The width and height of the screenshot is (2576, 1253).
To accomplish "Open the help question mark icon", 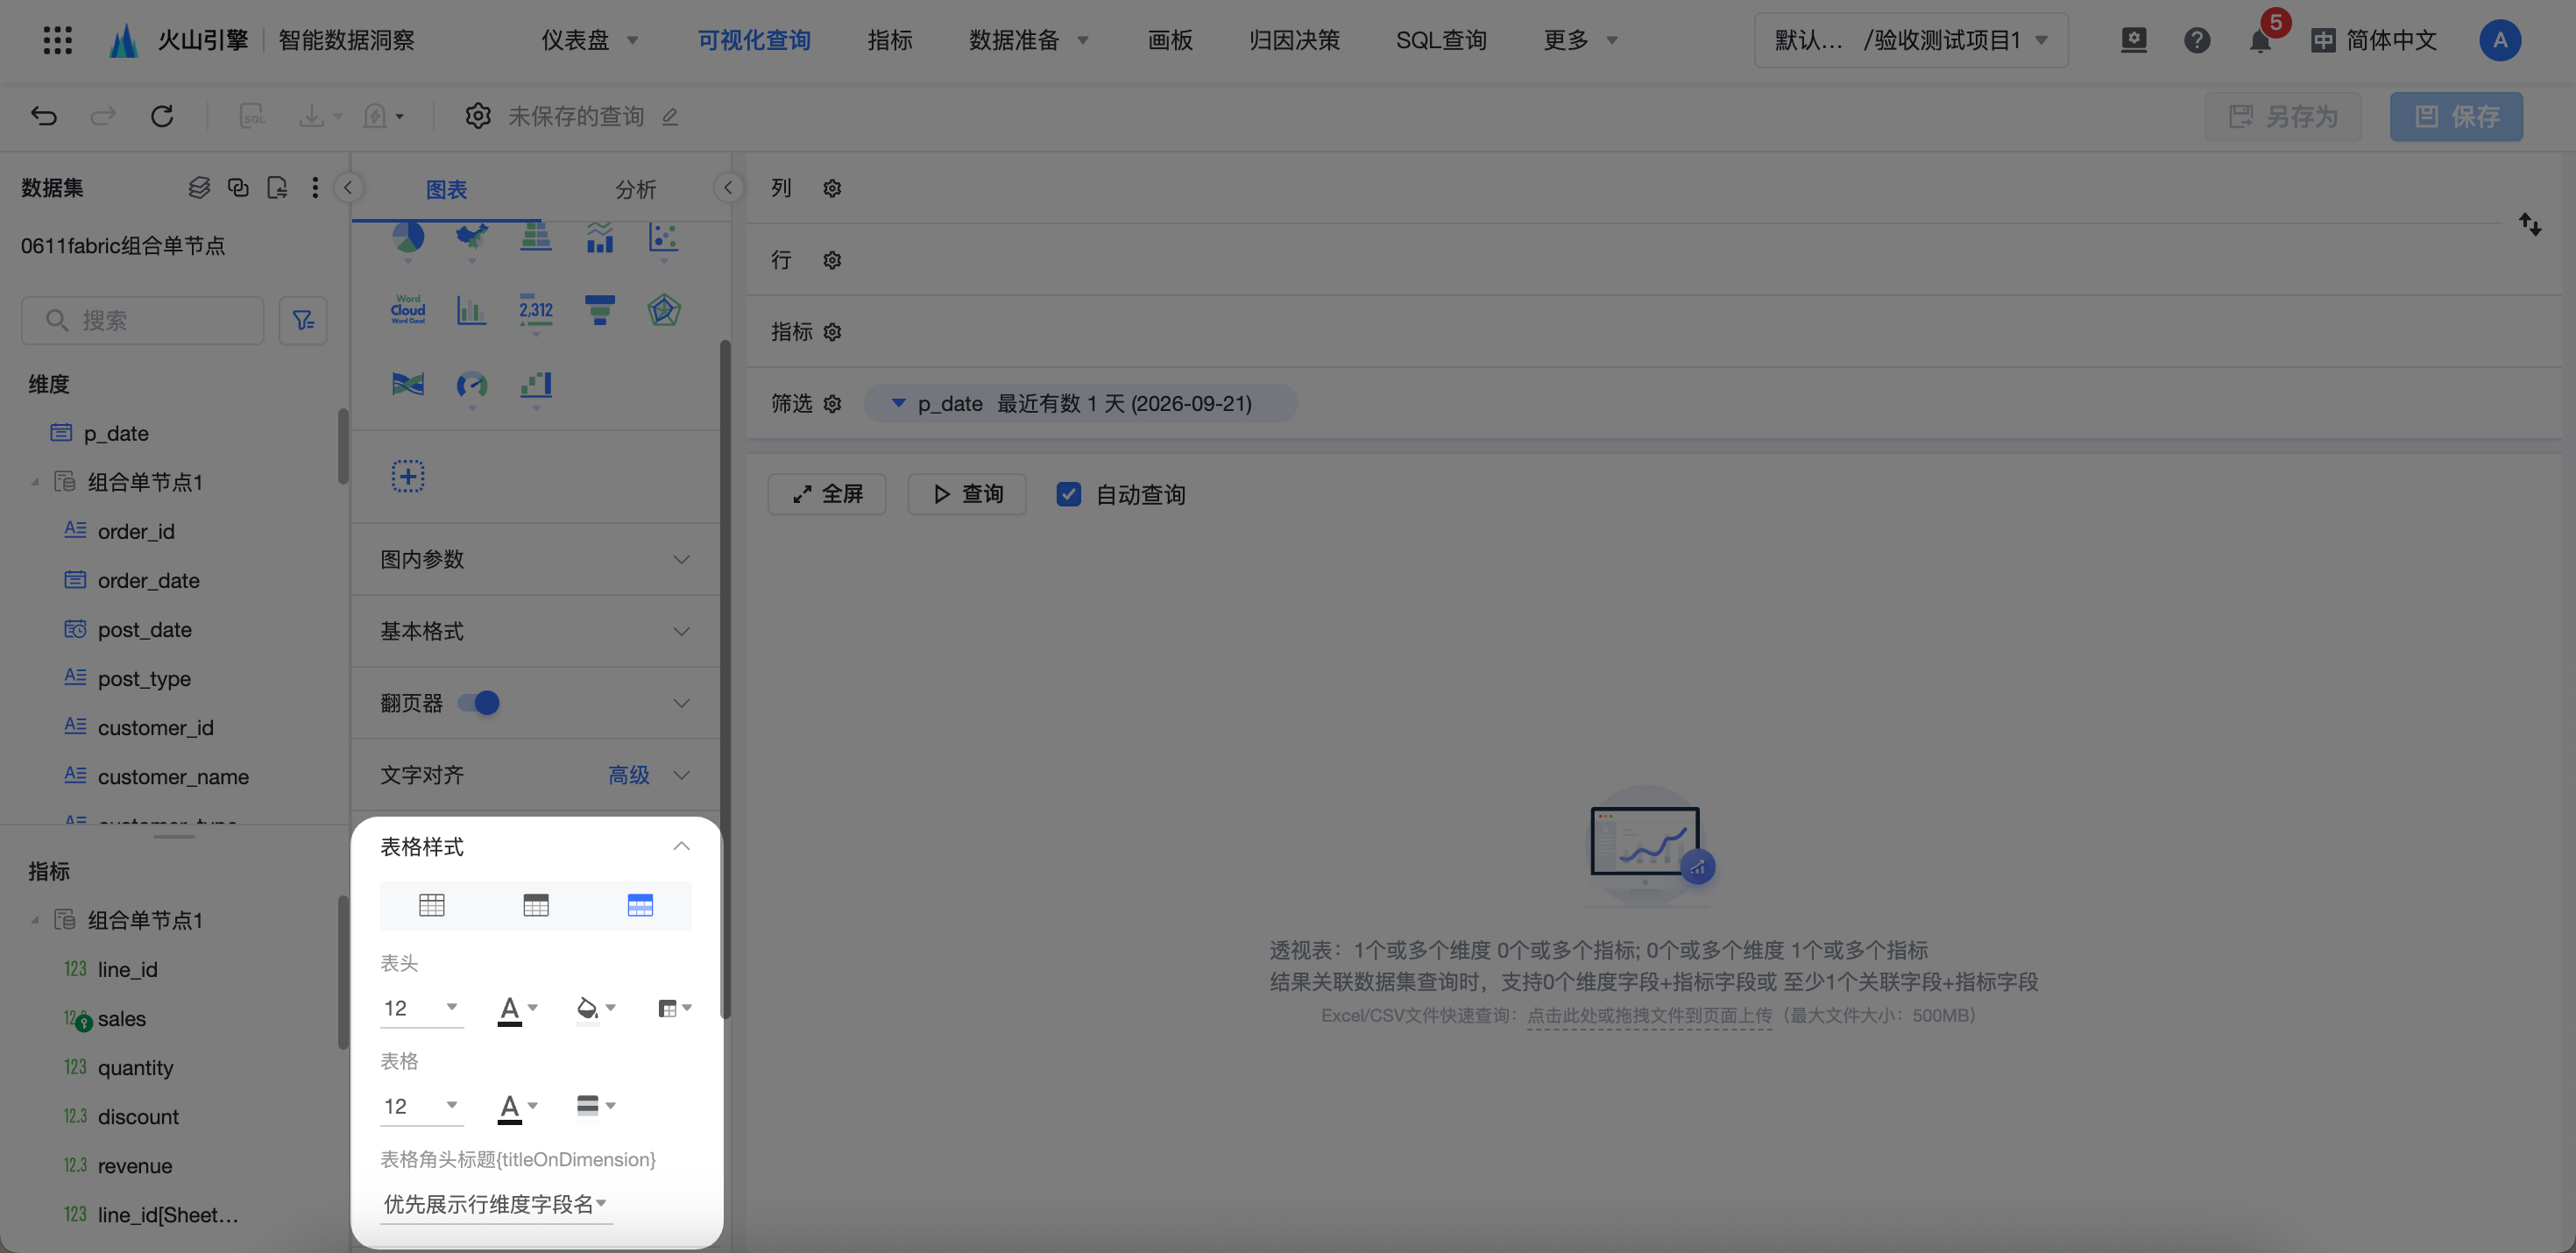I will pos(2197,41).
